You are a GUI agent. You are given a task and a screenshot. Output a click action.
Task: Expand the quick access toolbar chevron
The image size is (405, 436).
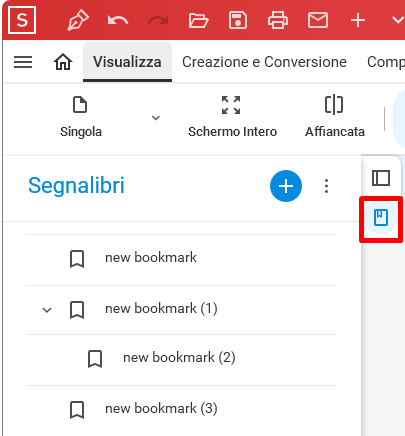[x=398, y=20]
